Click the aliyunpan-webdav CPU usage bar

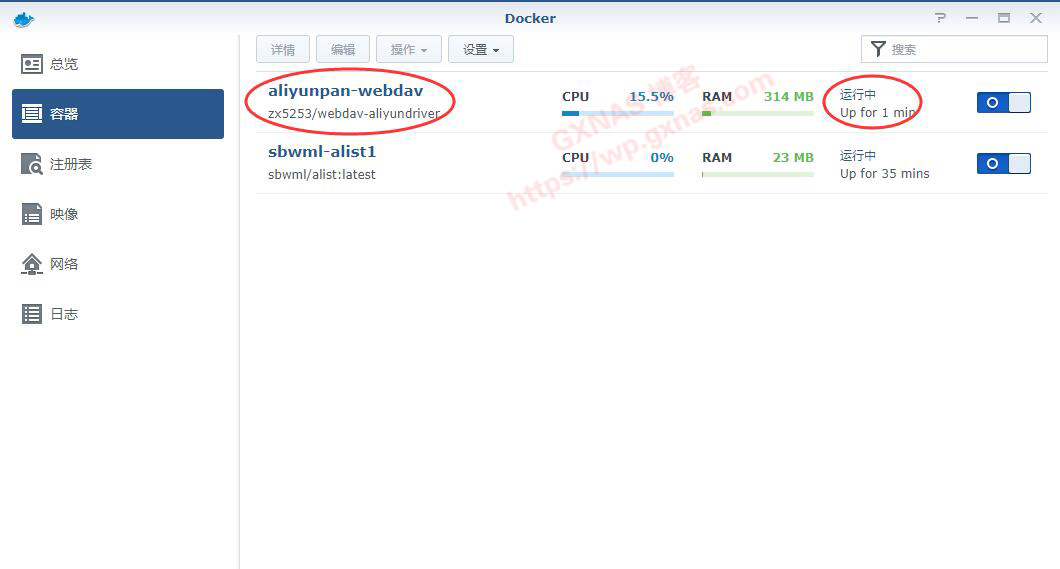coord(618,114)
